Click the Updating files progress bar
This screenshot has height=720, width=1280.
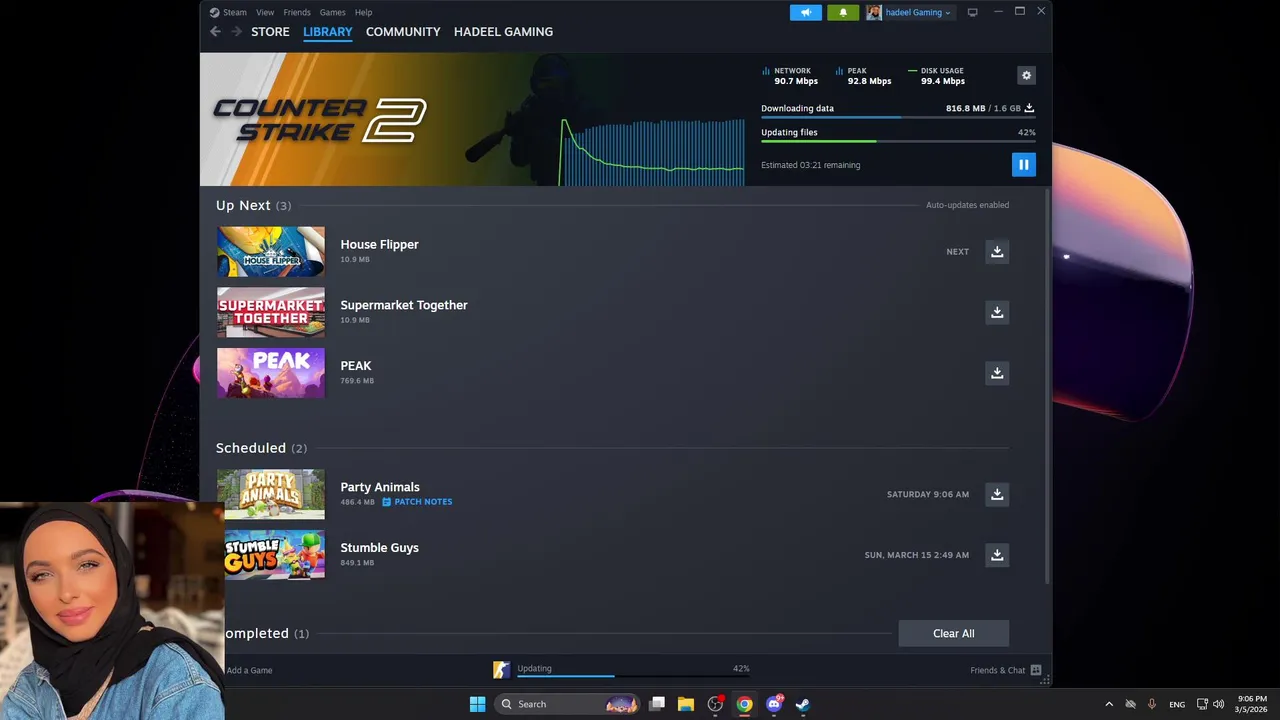coord(898,142)
